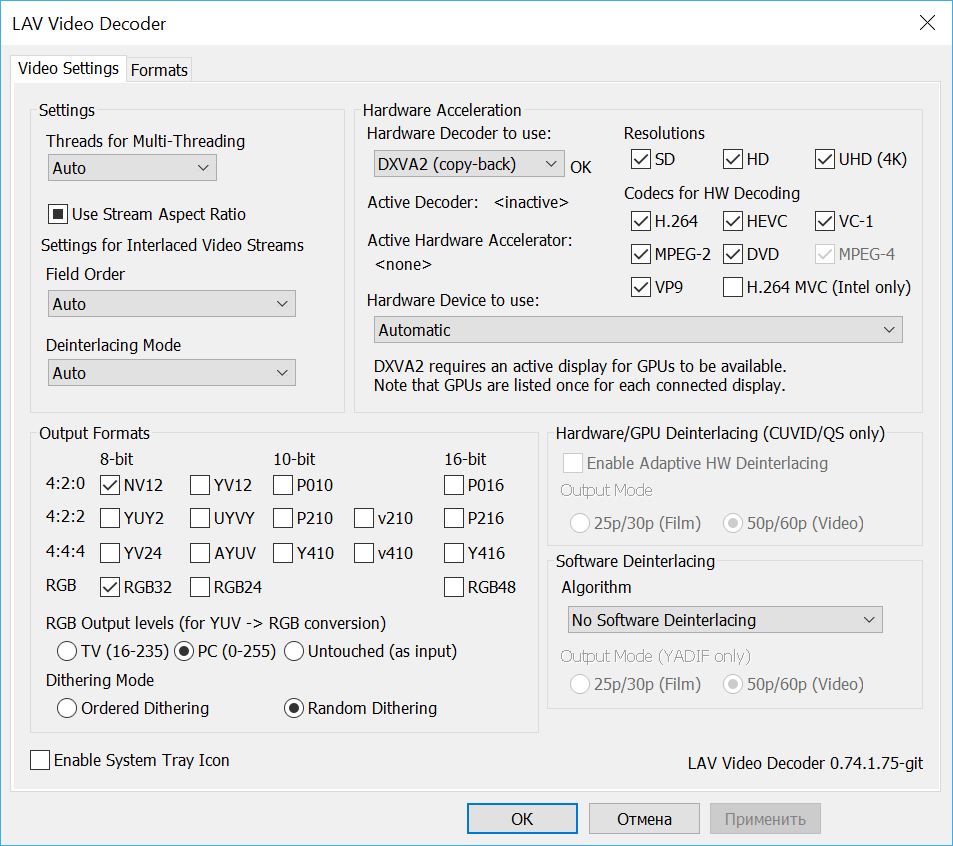Enable H.264 MVC (Intel only)
The height and width of the screenshot is (846, 953).
733,287
